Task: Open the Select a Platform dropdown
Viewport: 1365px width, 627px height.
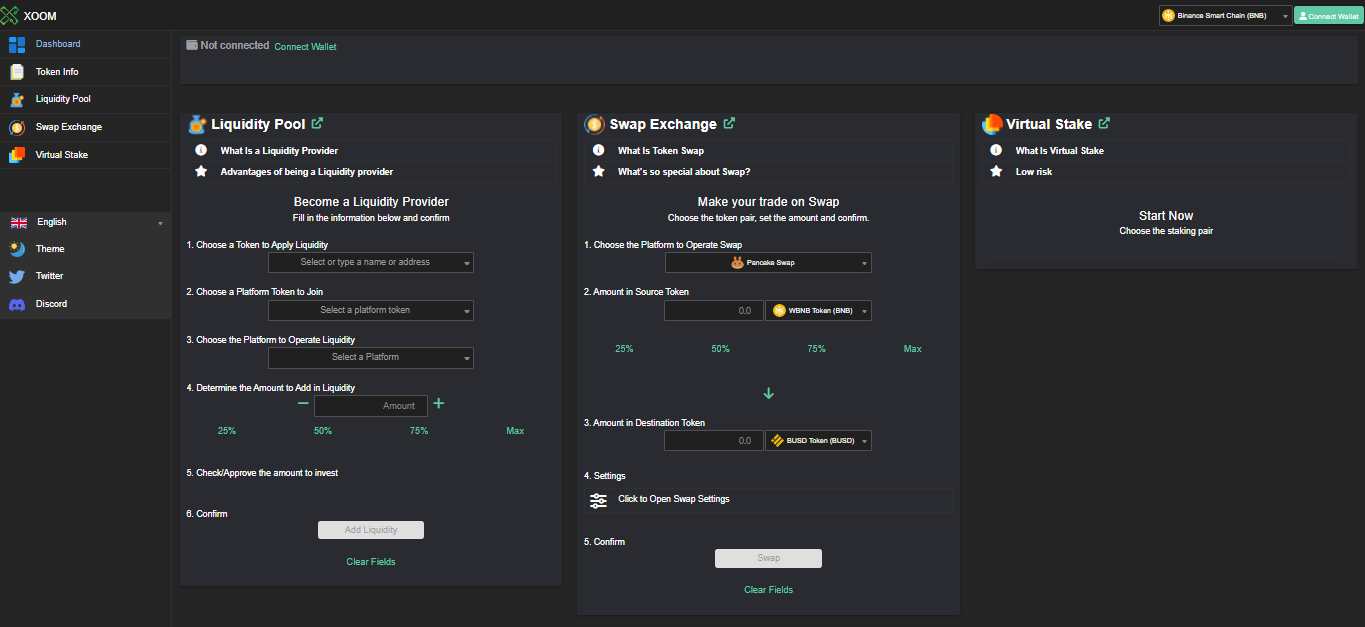Action: (371, 357)
